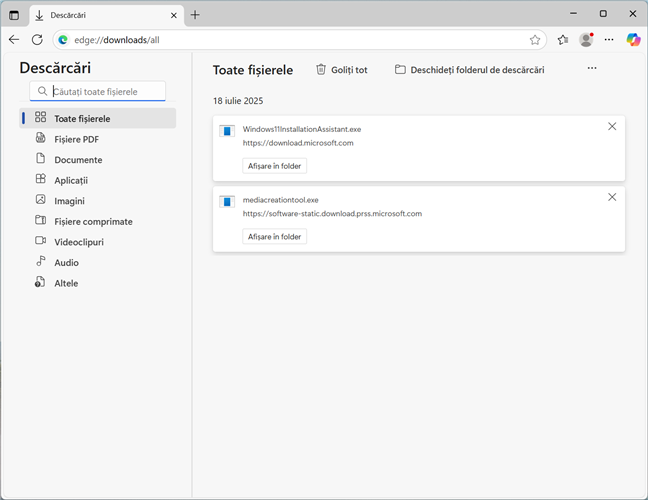Open More options menu in Downloads header
The width and height of the screenshot is (648, 500).
(592, 69)
